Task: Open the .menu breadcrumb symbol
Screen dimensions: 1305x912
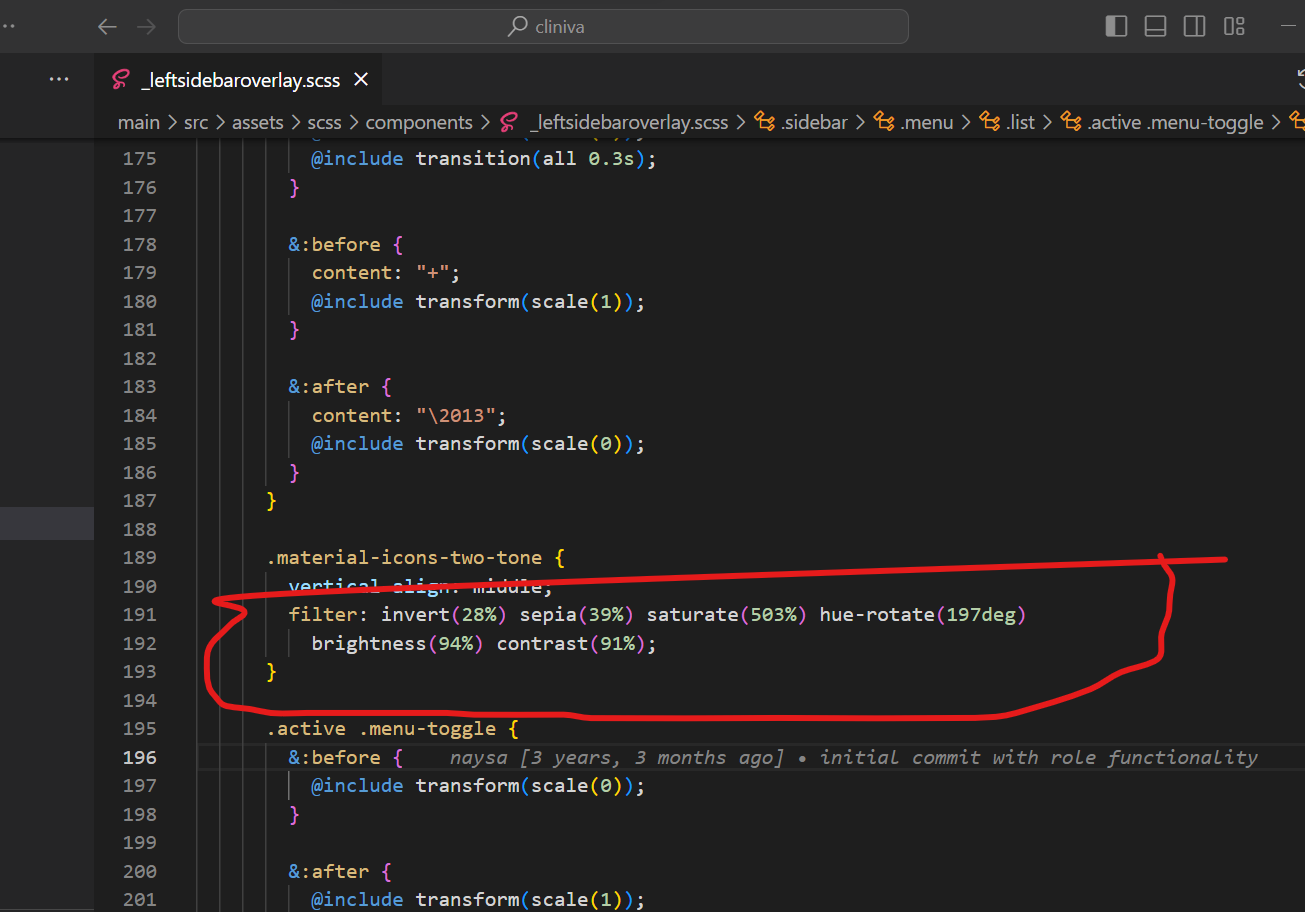Action: pyautogui.click(x=927, y=123)
